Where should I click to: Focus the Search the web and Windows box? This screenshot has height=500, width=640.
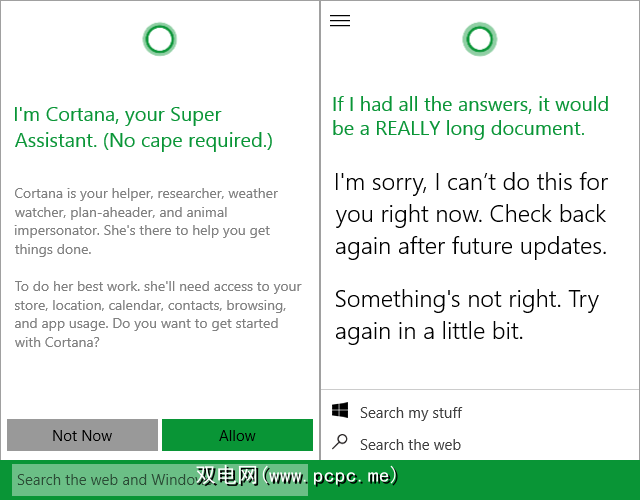[x=100, y=480]
